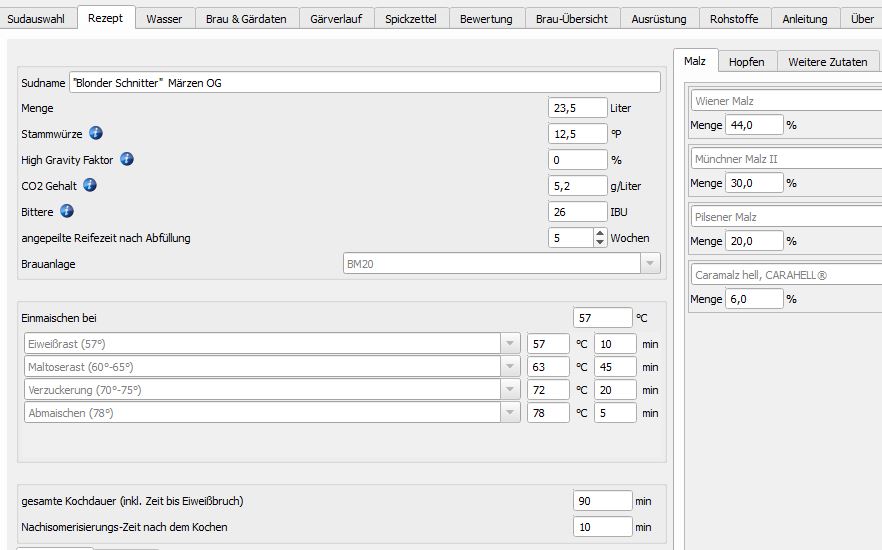Expand the Eiweißrast (57°) rest dropdown
This screenshot has height=550, width=882.
pyautogui.click(x=511, y=344)
